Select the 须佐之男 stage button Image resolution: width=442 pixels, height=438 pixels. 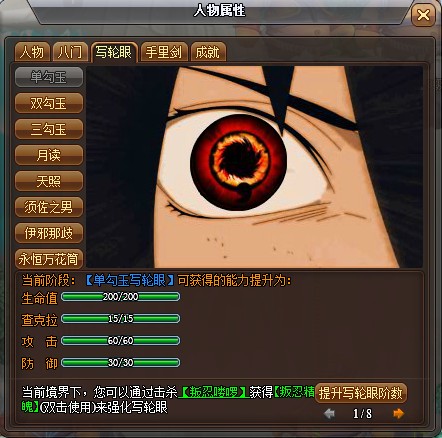[x=49, y=207]
